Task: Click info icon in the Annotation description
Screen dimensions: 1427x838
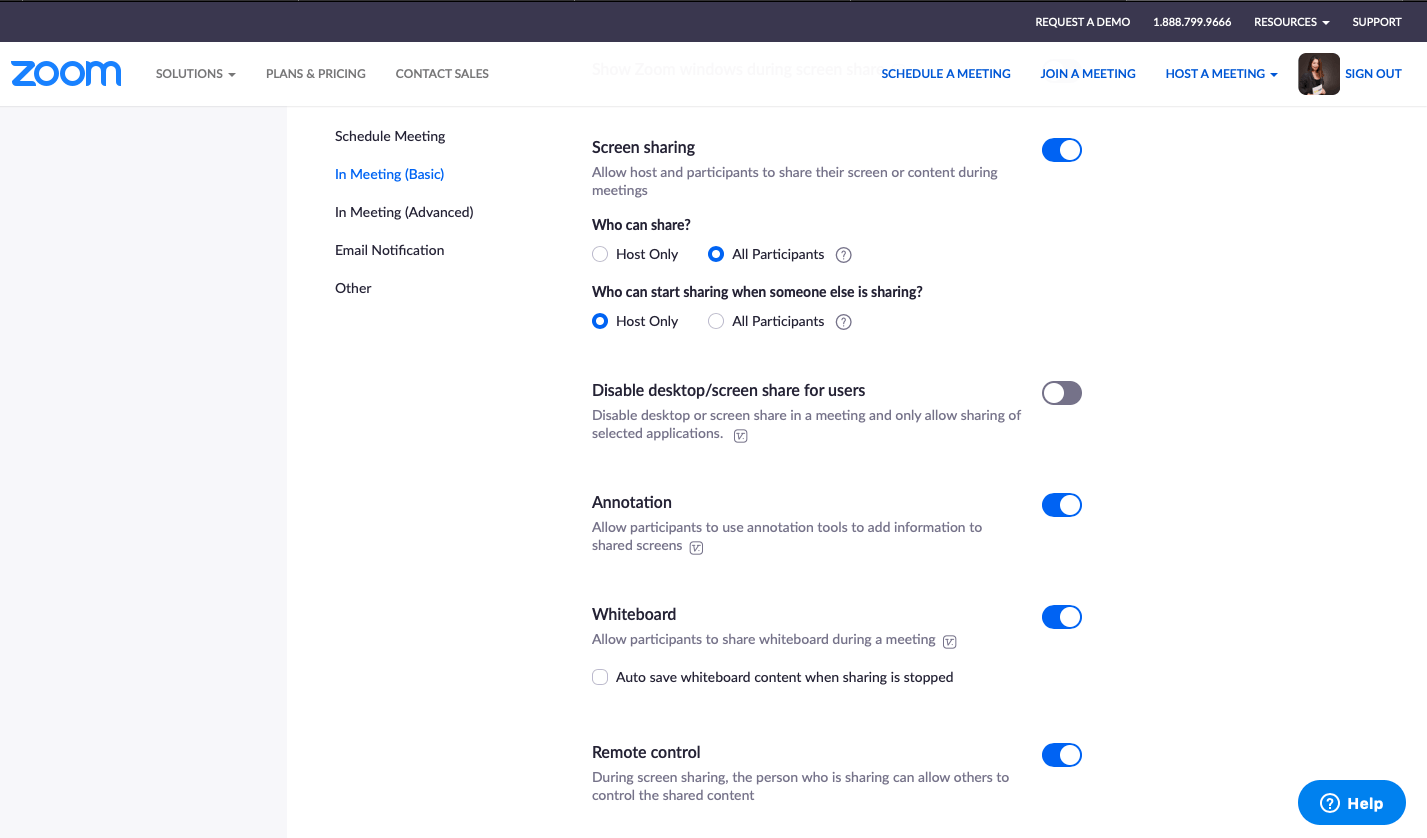Action: coord(695,547)
